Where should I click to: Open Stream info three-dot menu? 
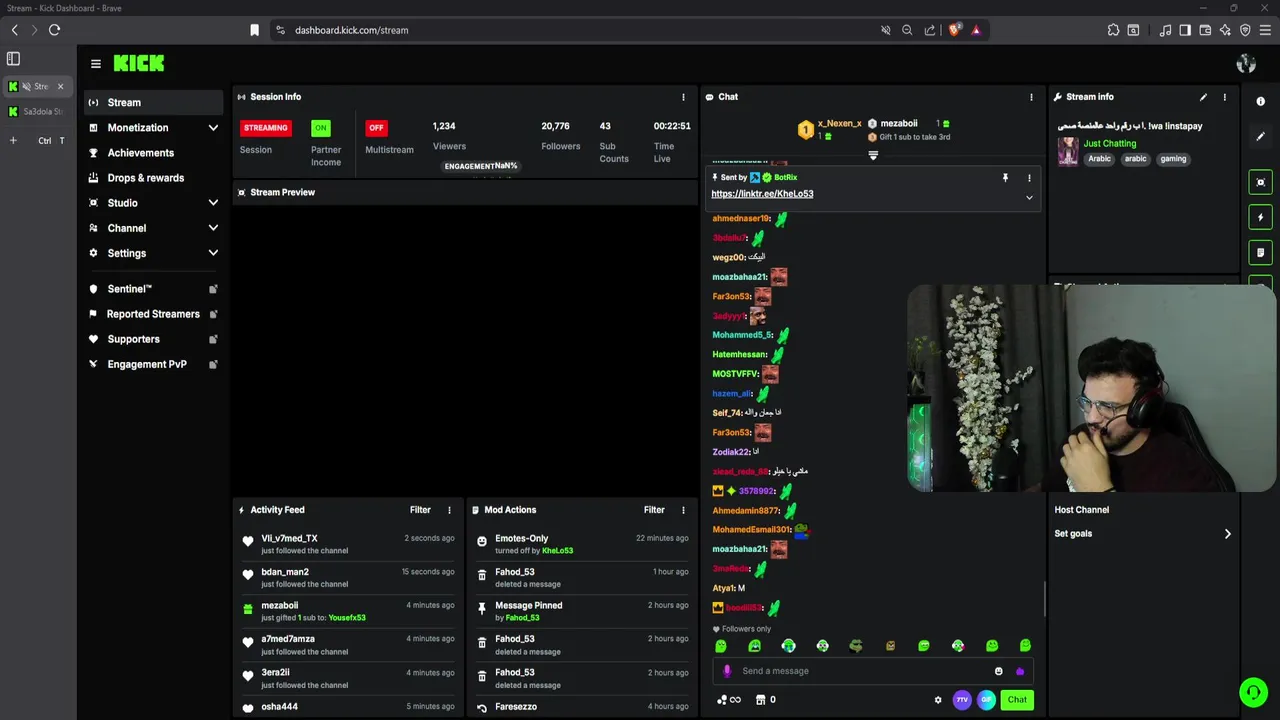tap(1225, 97)
